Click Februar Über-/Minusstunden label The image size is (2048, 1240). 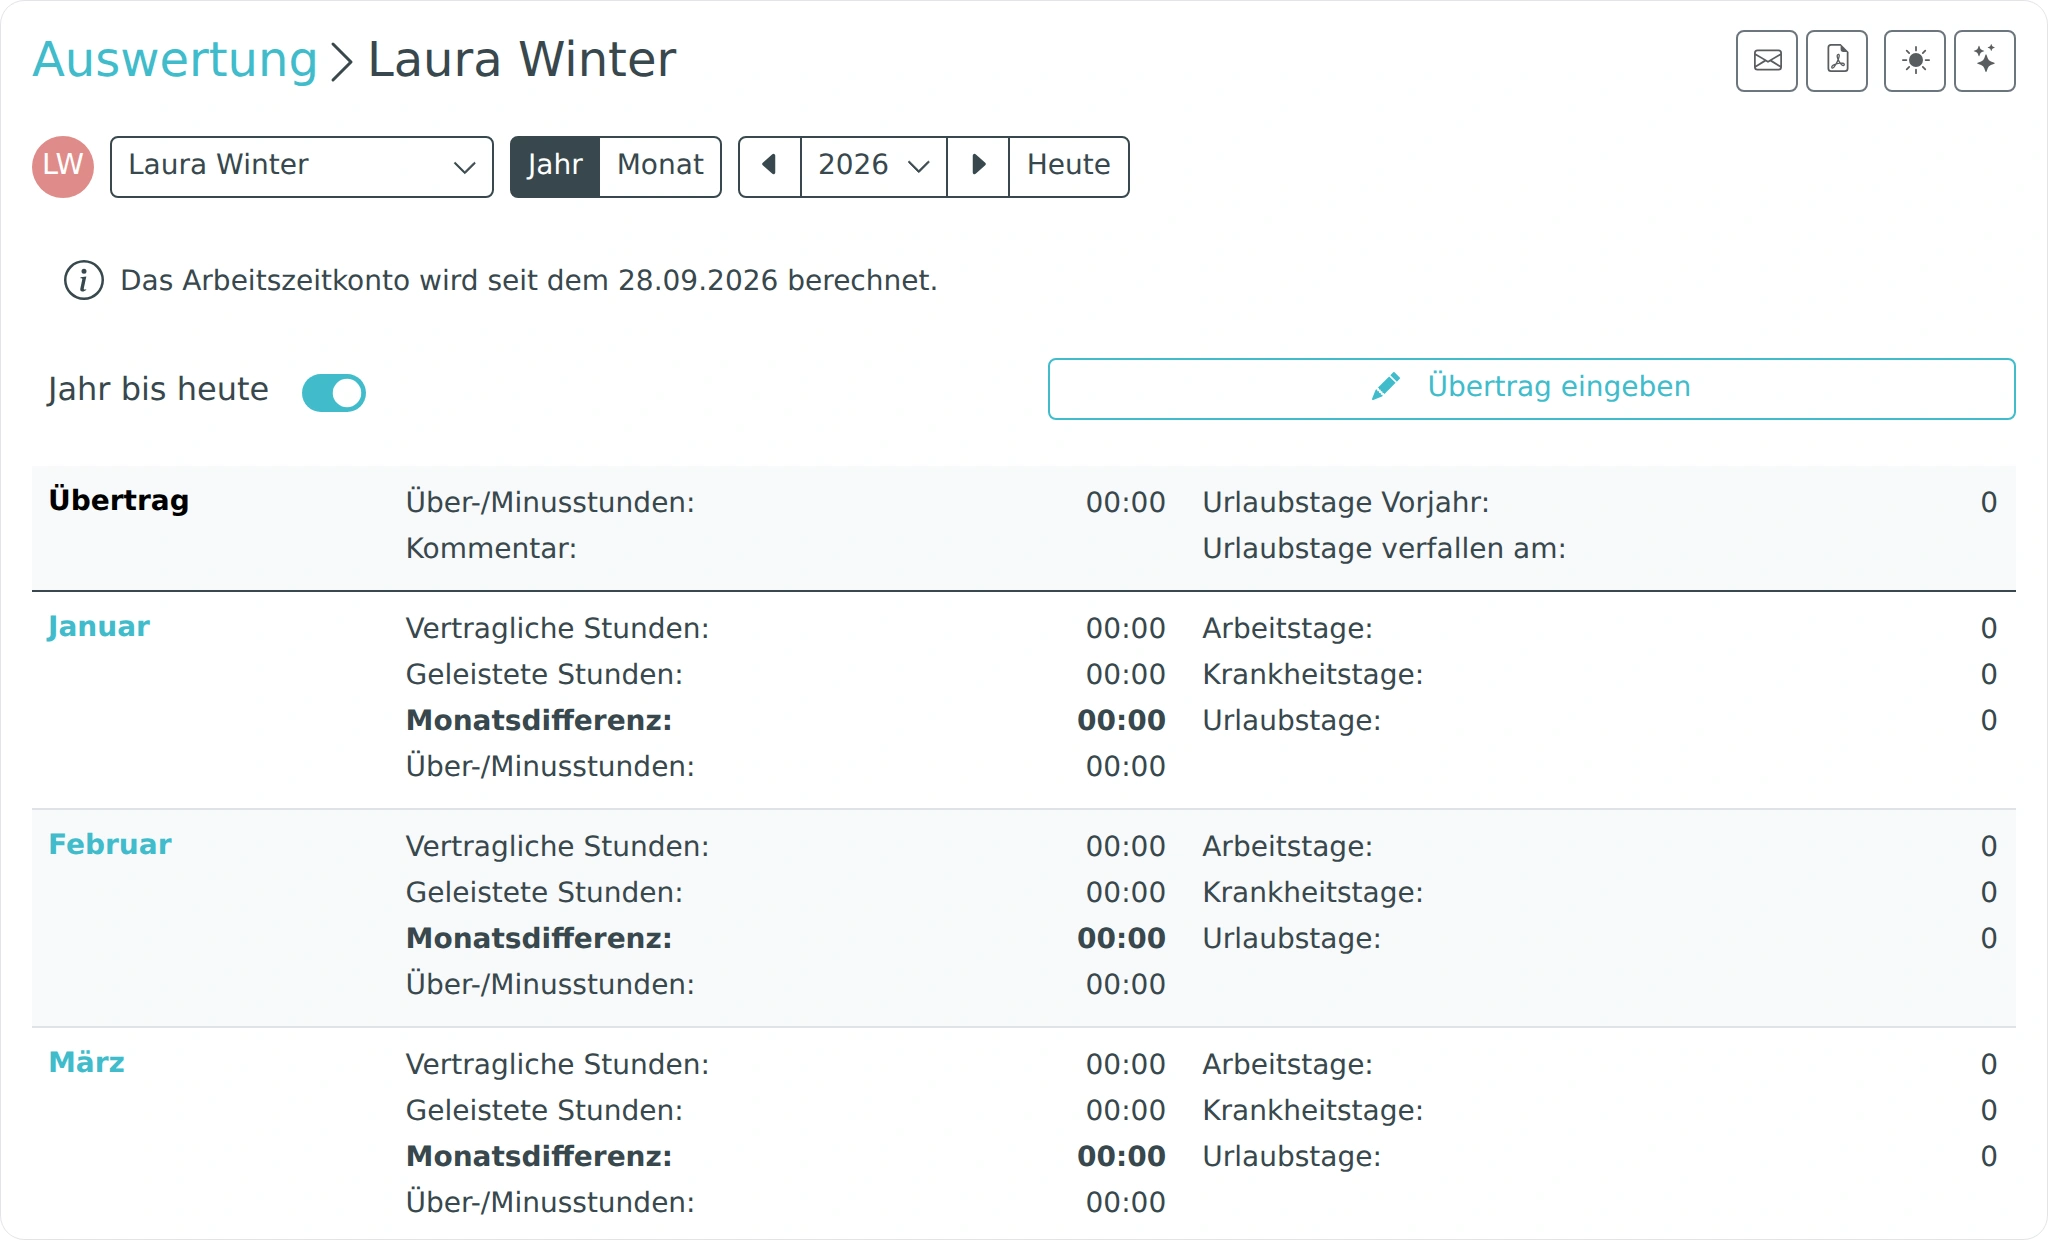tap(550, 985)
